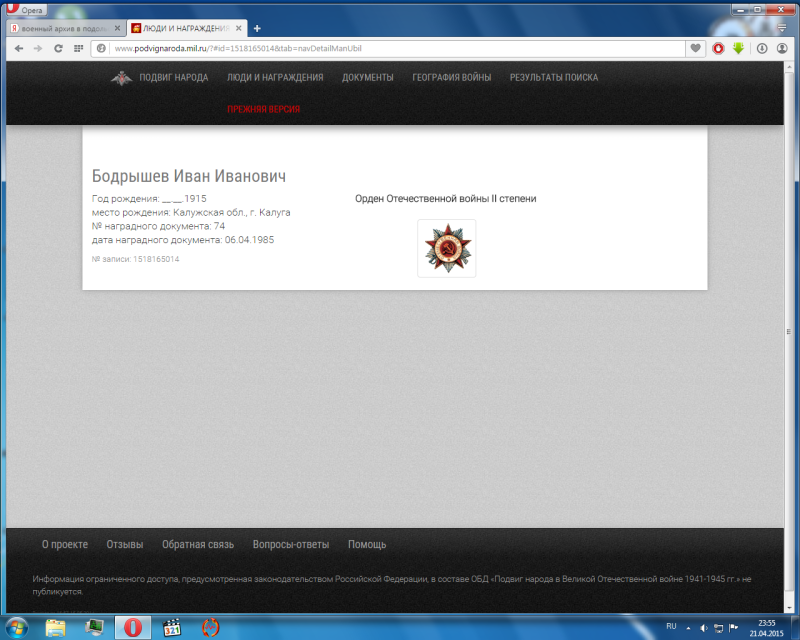Open the red Opera extension icon in toolbar
This screenshot has height=640, width=800.
[718, 48]
